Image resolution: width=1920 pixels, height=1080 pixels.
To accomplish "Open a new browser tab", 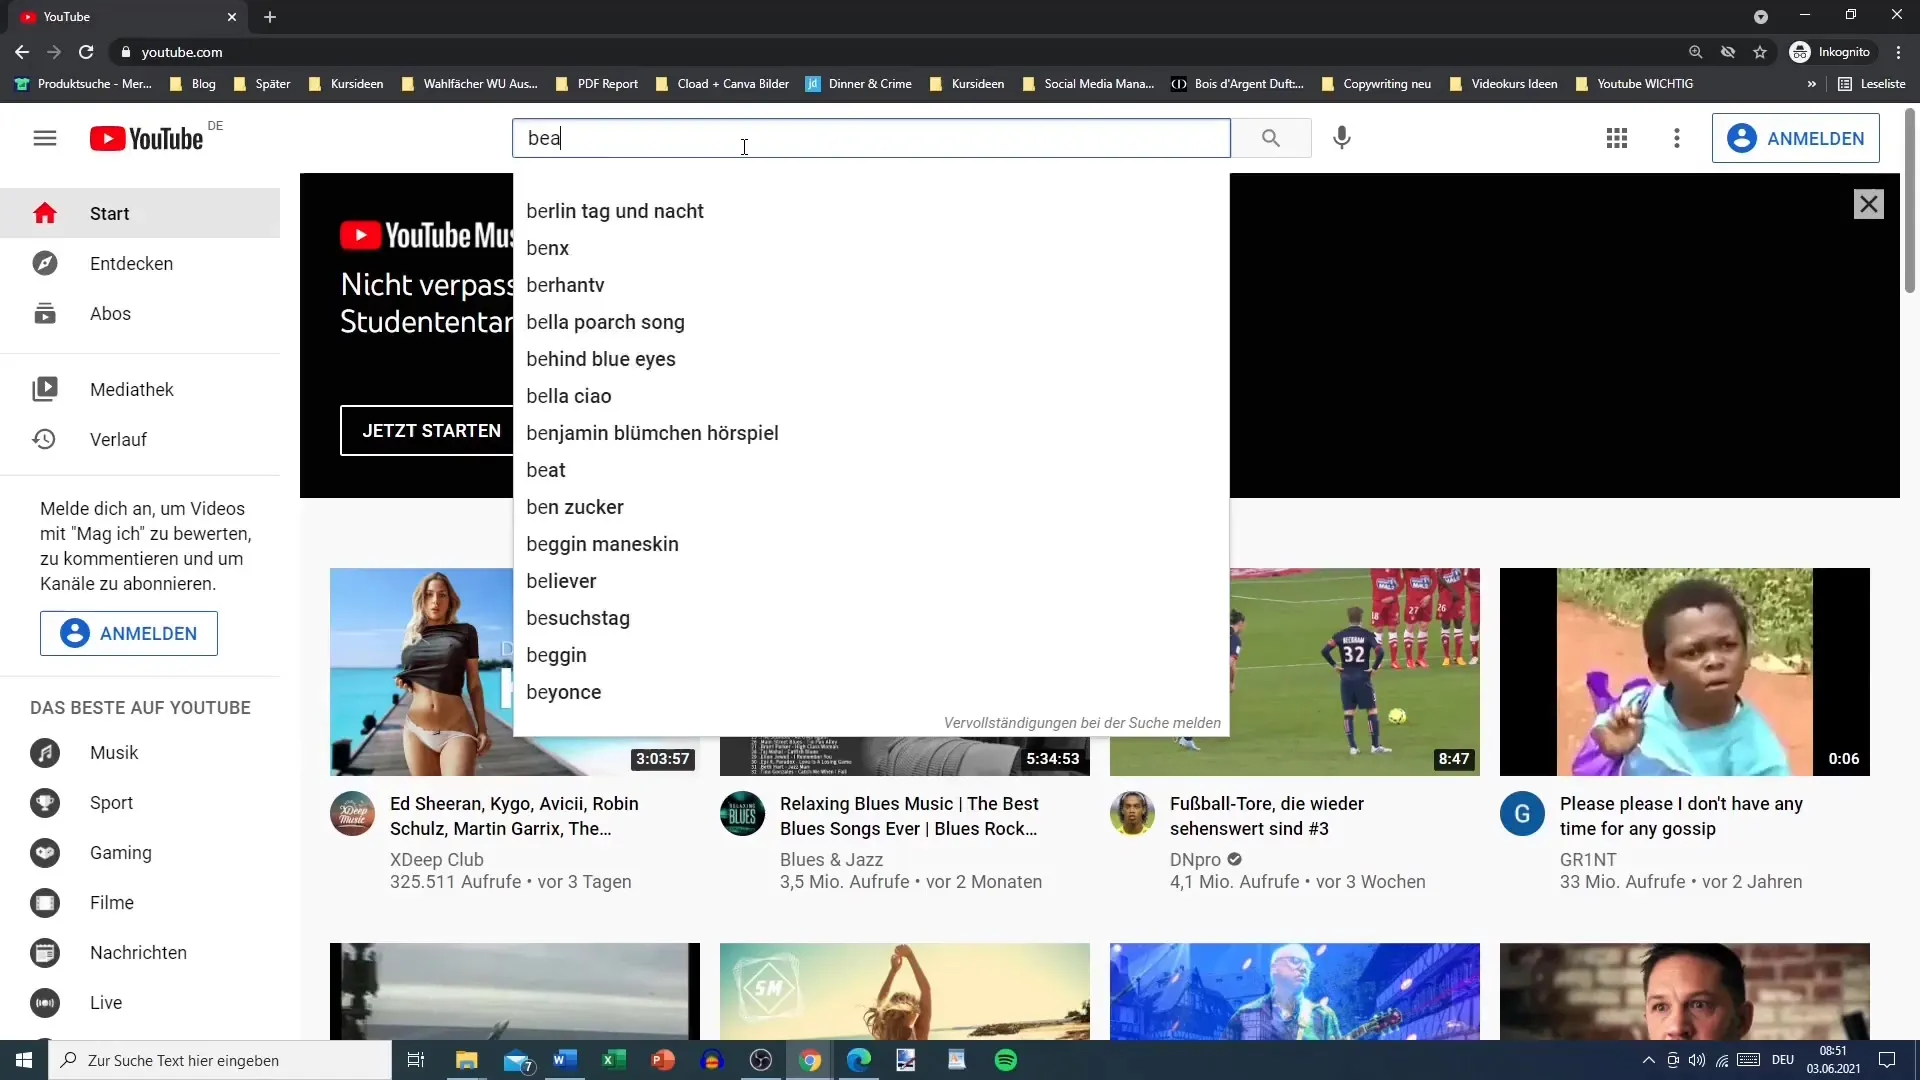I will (270, 17).
